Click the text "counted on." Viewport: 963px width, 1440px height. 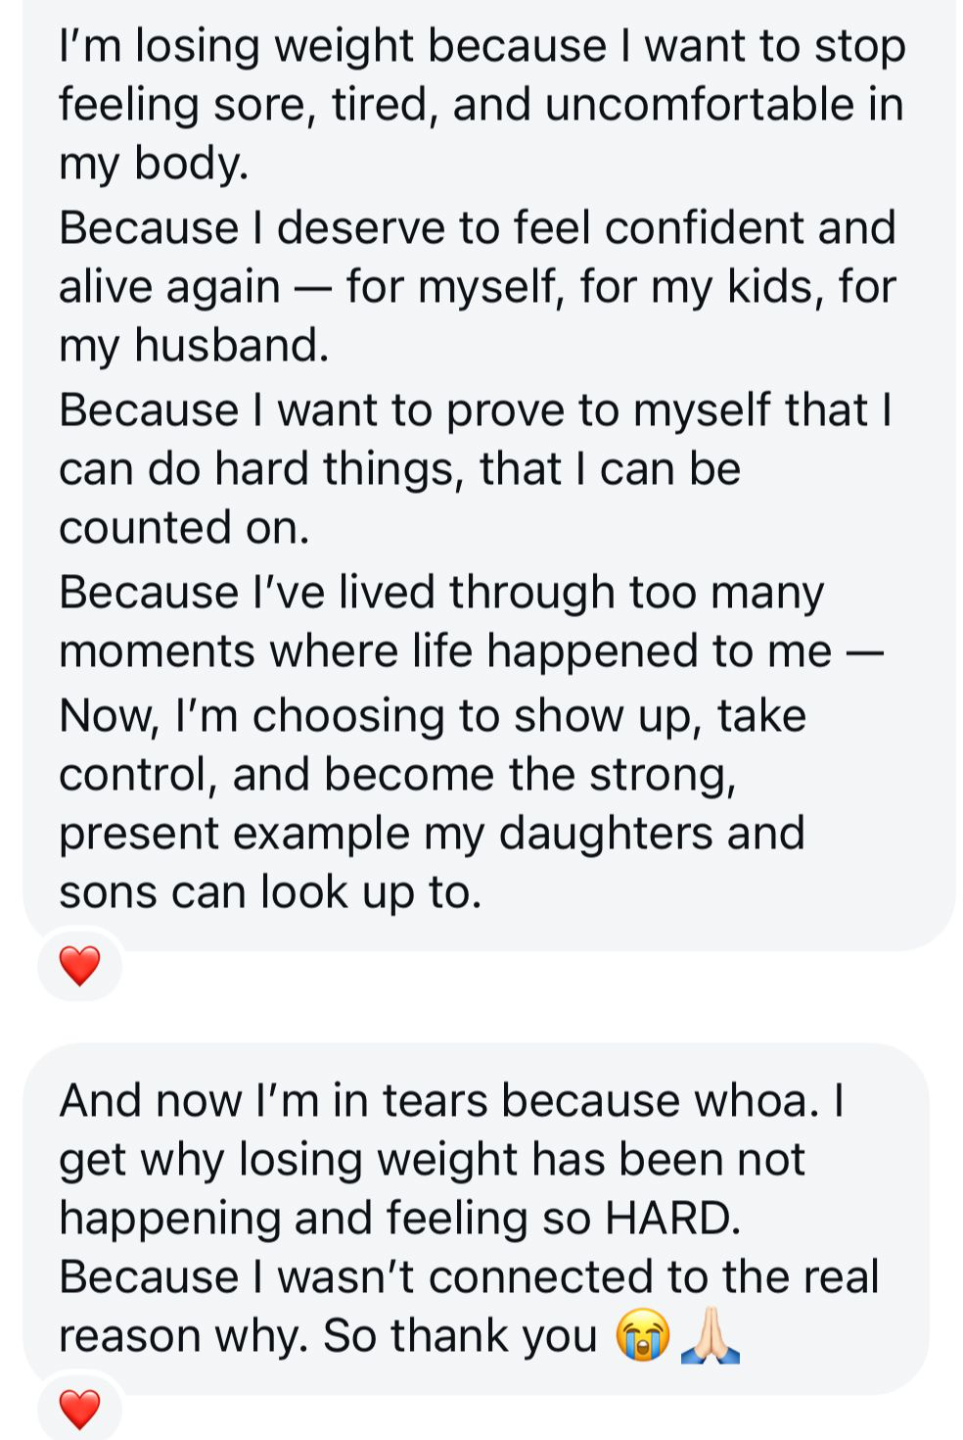point(184,528)
